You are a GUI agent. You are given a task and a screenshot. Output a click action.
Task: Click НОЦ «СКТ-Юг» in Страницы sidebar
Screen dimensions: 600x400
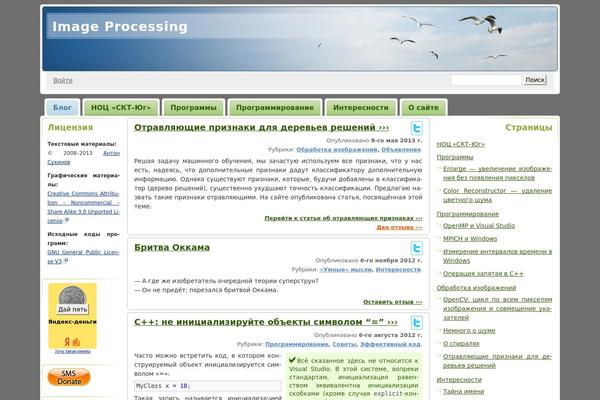pos(461,144)
